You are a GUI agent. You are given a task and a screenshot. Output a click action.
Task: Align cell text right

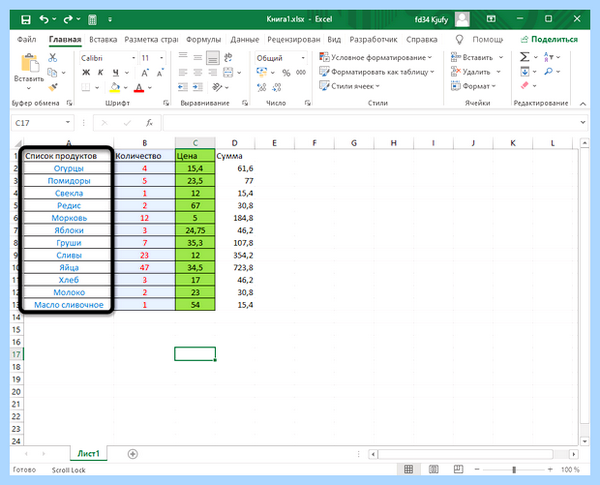pos(212,72)
